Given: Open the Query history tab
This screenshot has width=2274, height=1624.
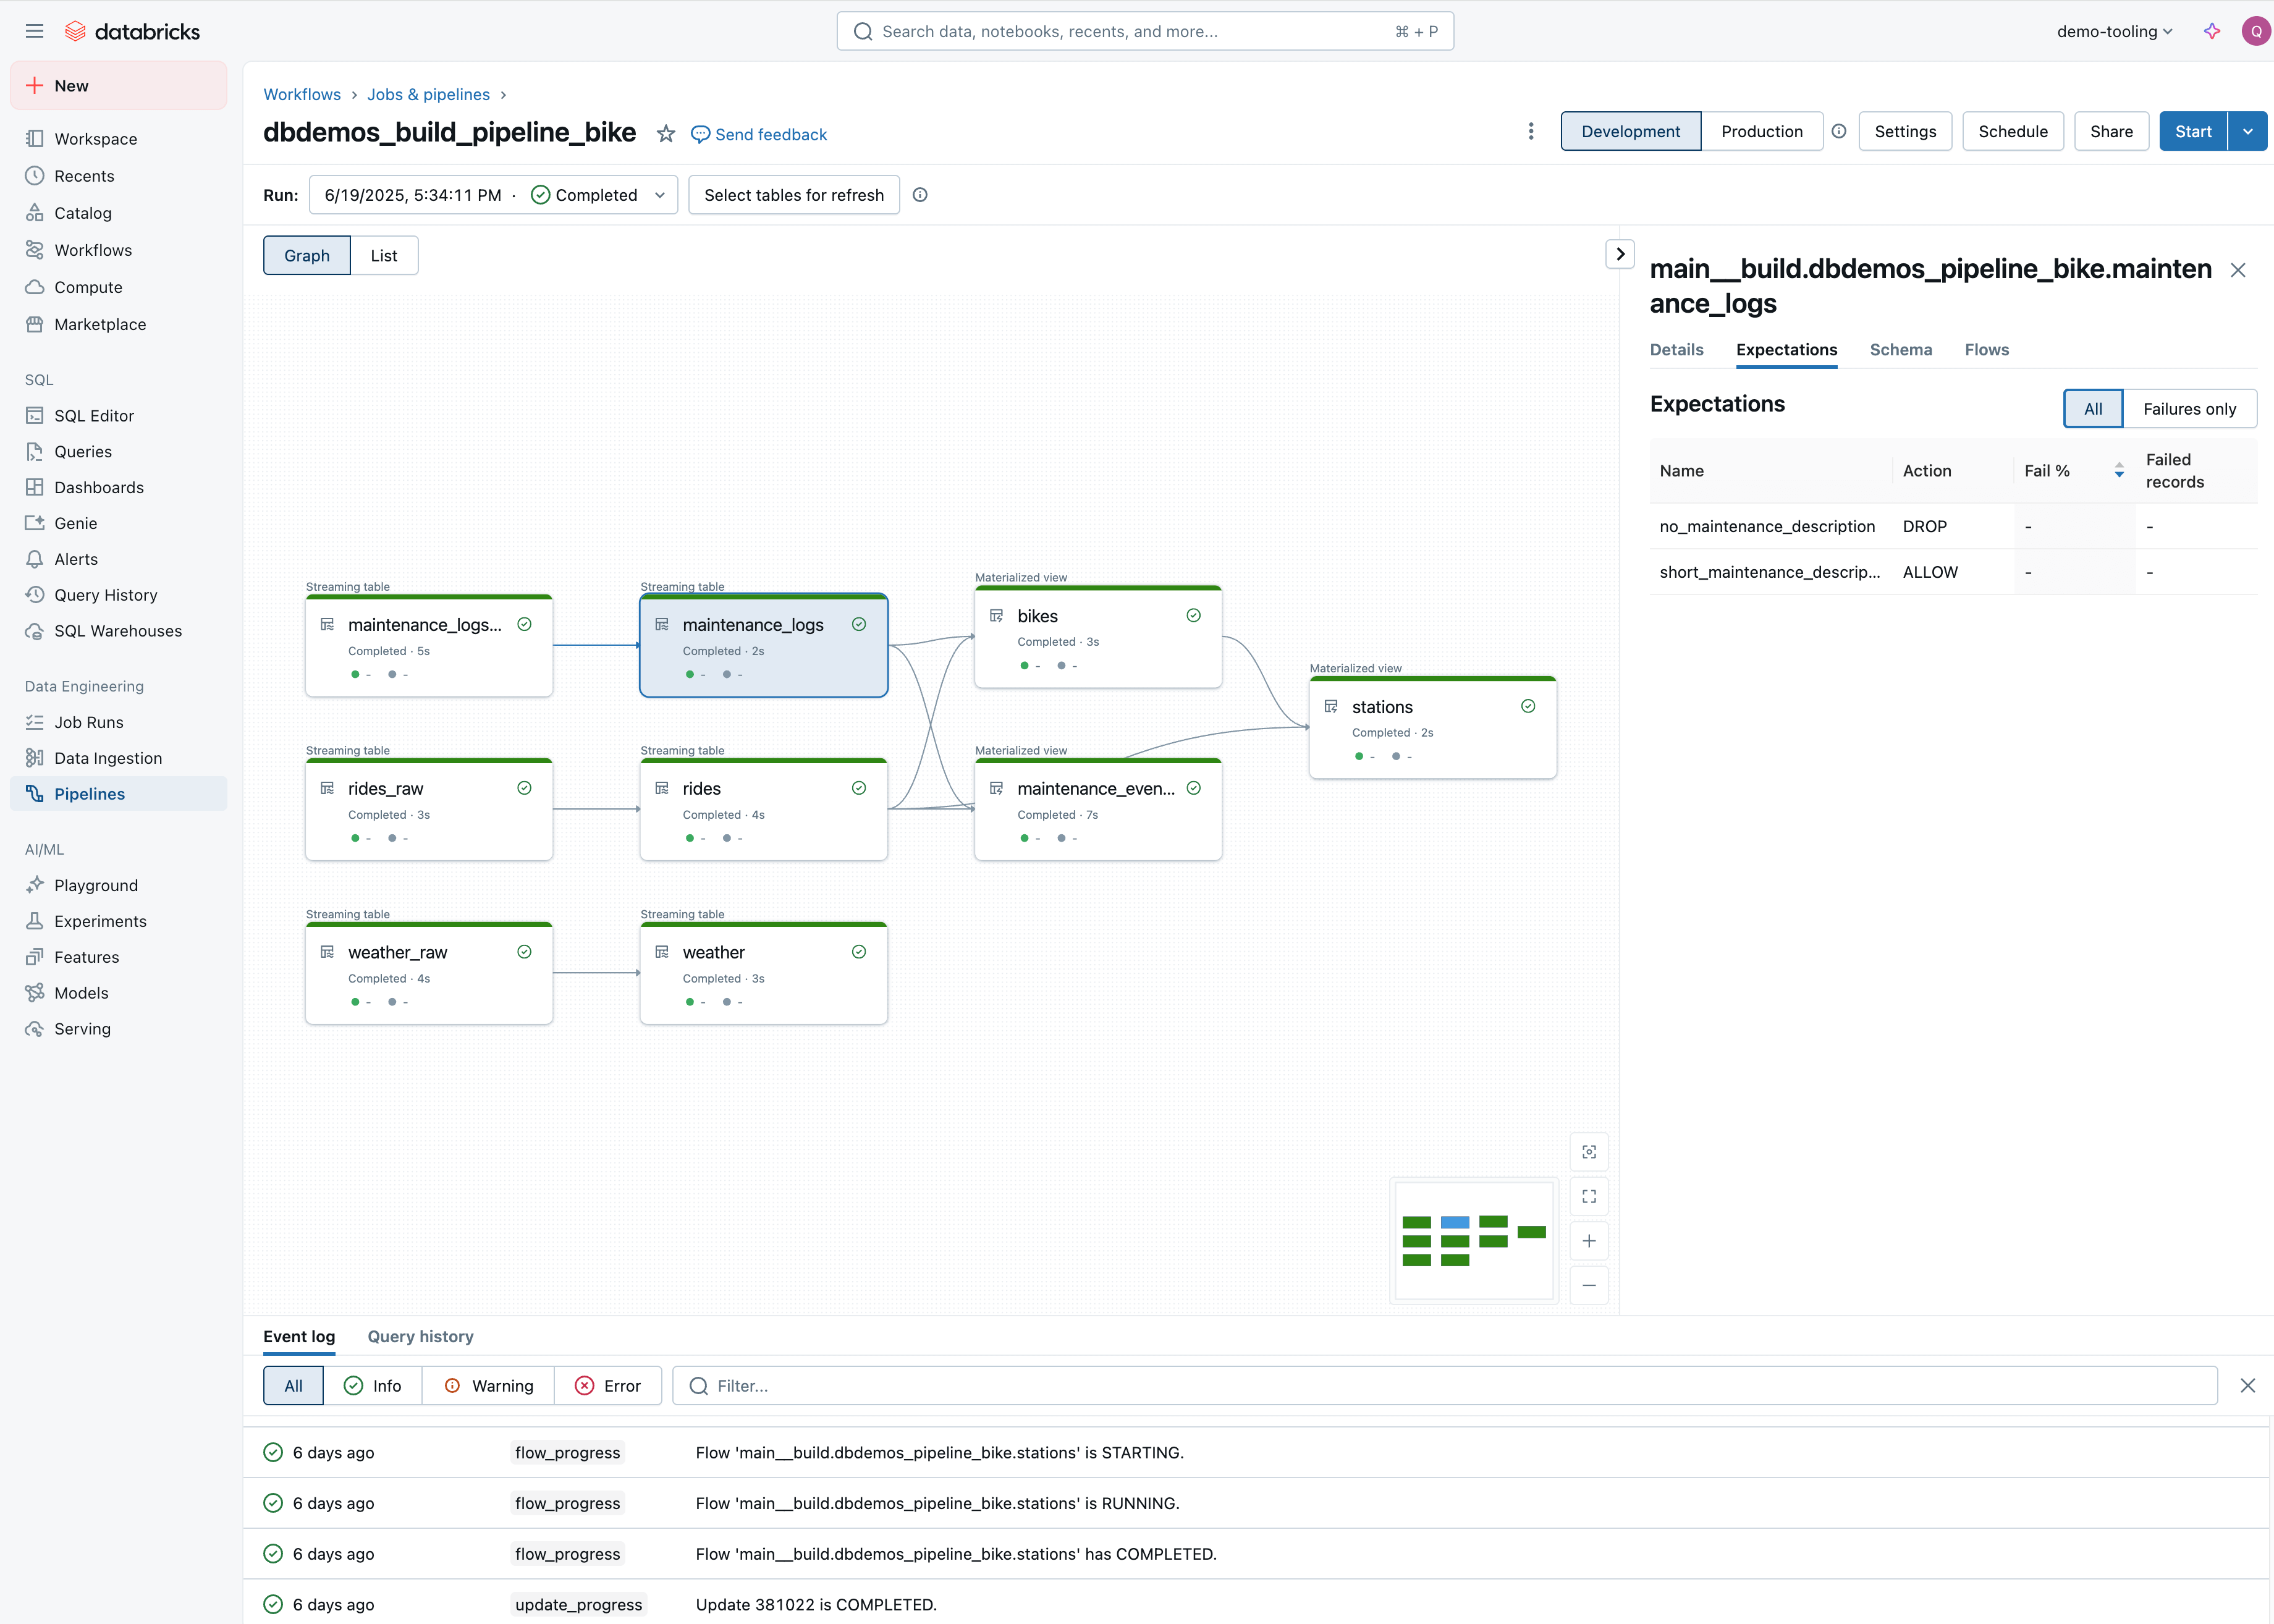Looking at the screenshot, I should pos(420,1336).
